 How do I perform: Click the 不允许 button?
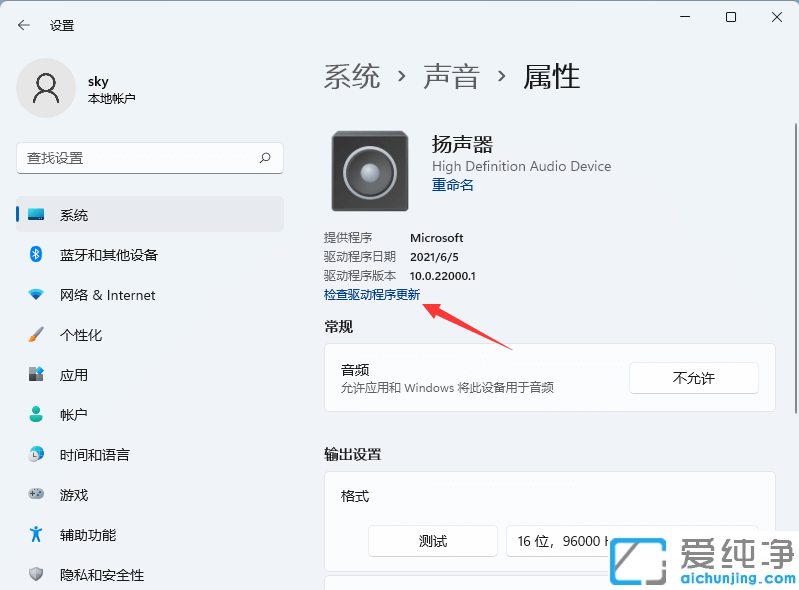tap(694, 378)
